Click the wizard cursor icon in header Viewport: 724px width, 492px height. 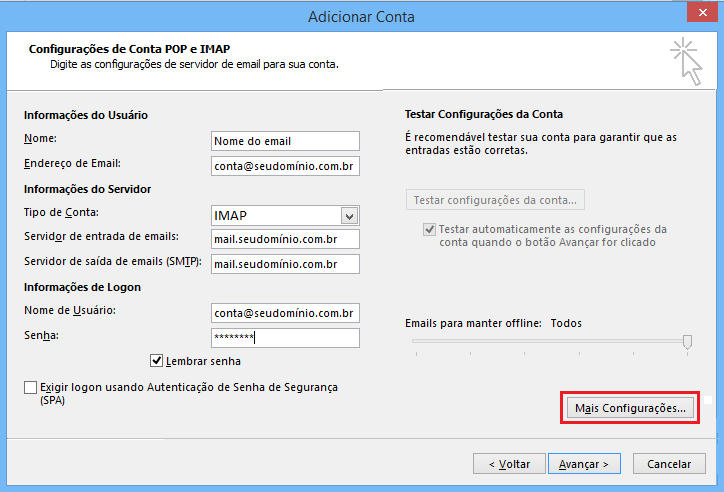[x=685, y=61]
